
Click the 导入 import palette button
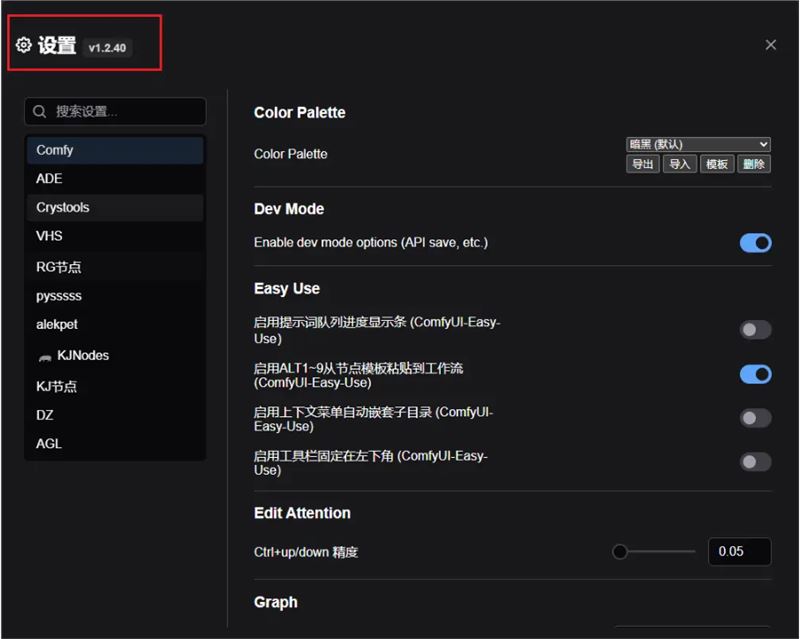(680, 164)
